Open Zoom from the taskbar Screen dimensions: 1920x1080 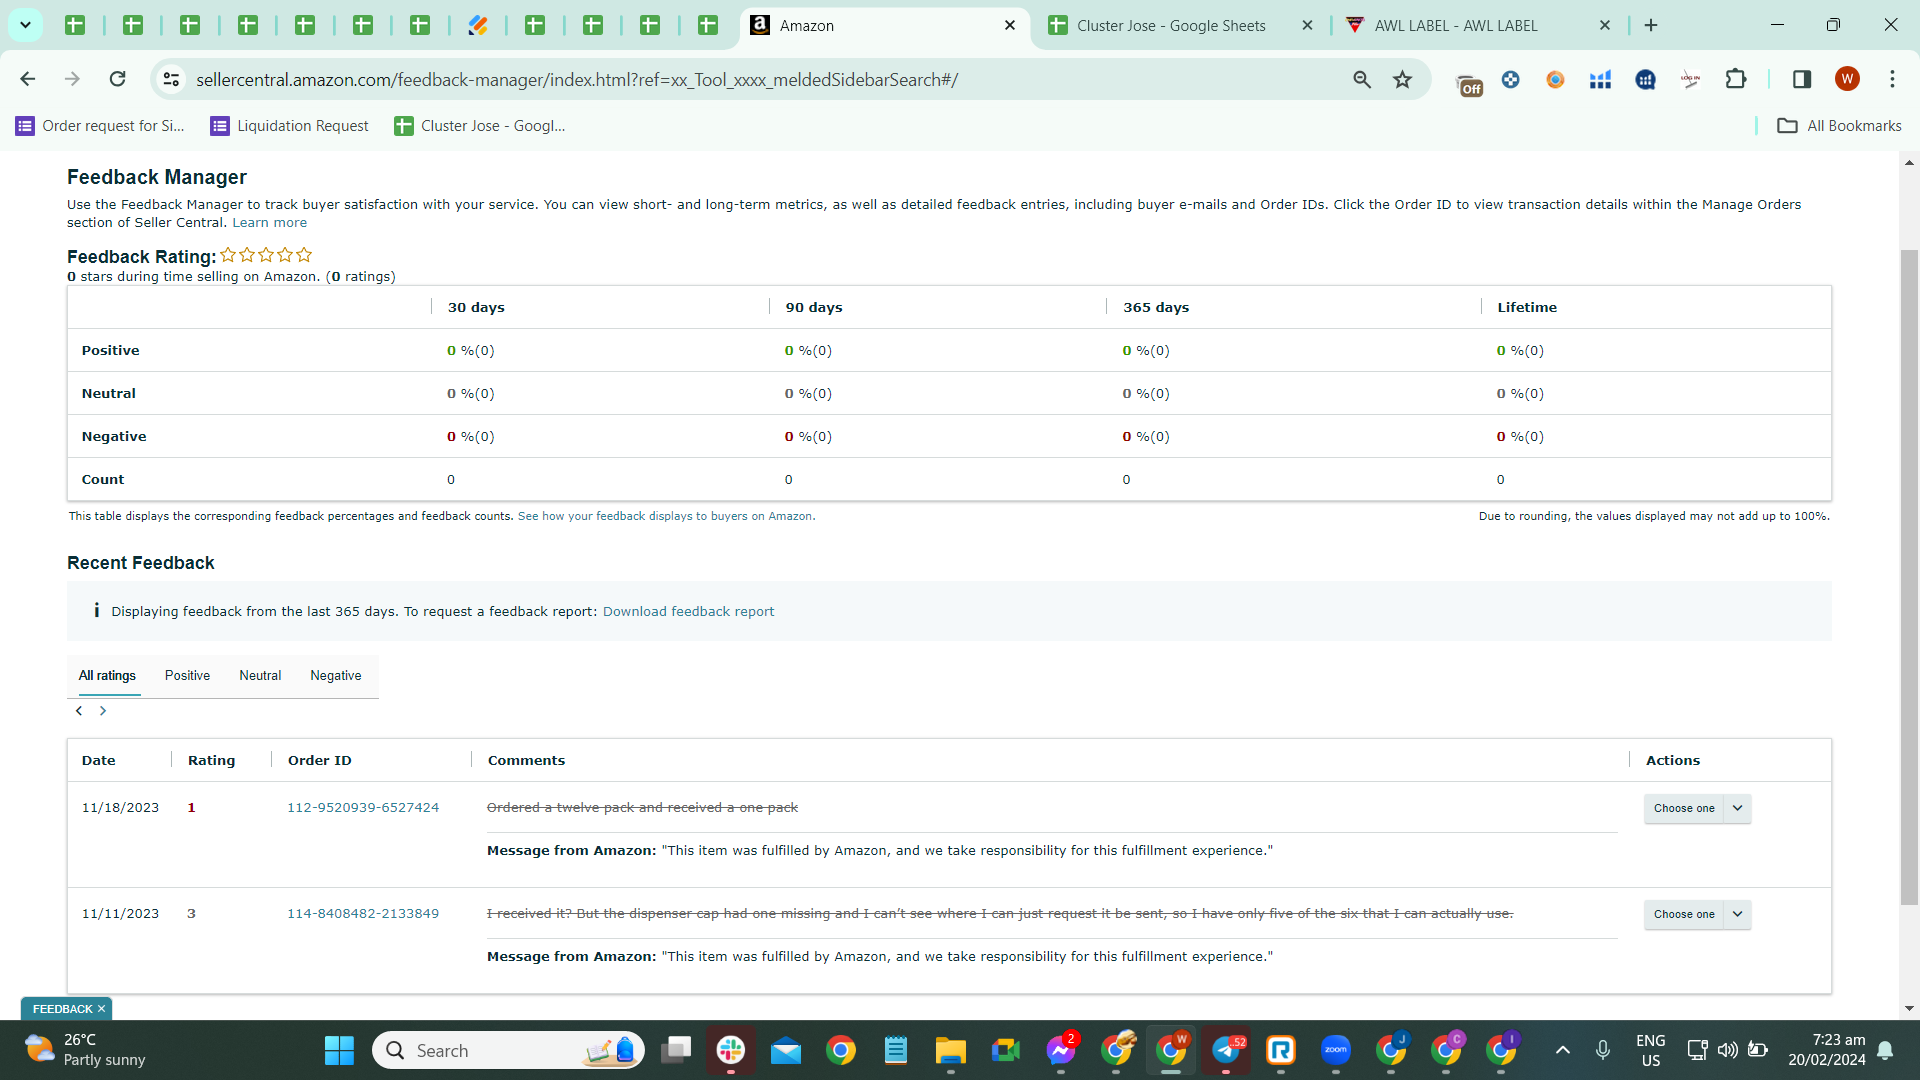point(1336,1050)
